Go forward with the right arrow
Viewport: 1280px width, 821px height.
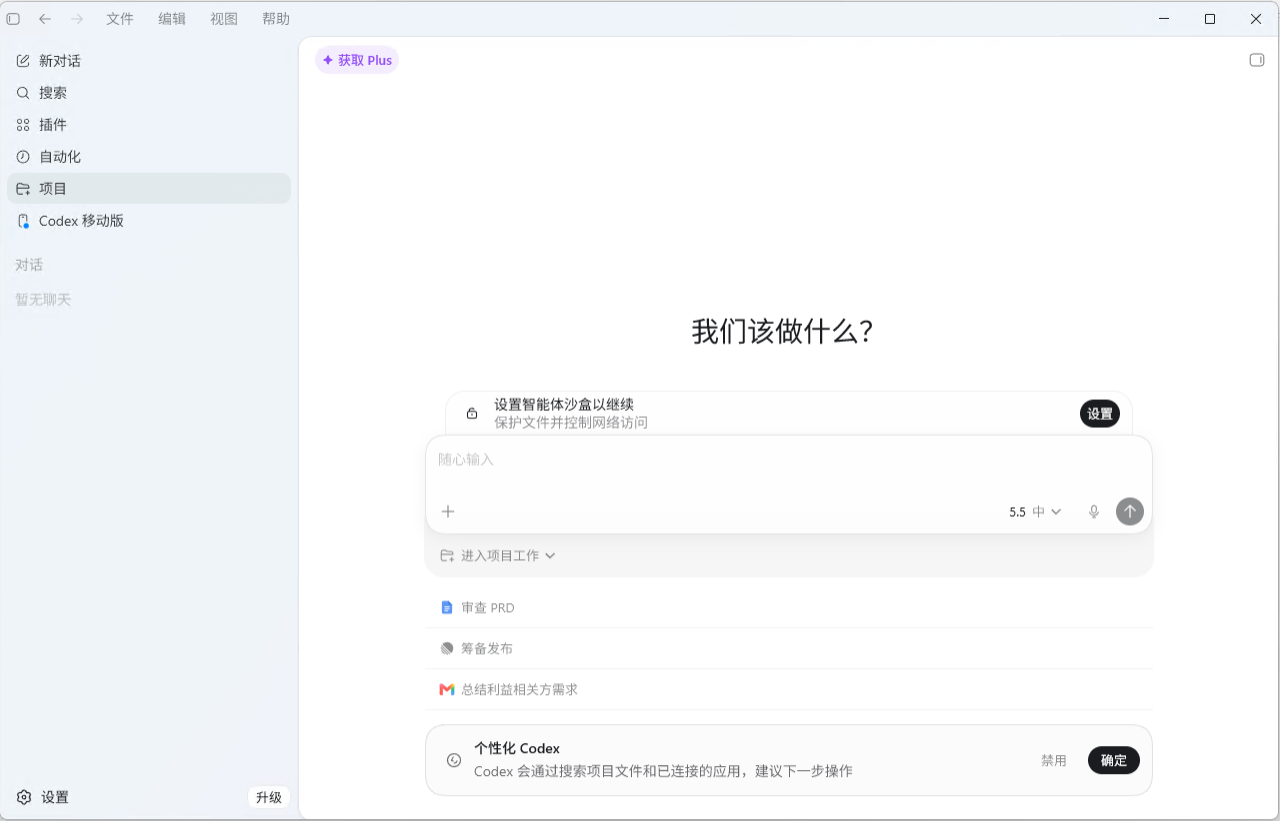pos(77,19)
